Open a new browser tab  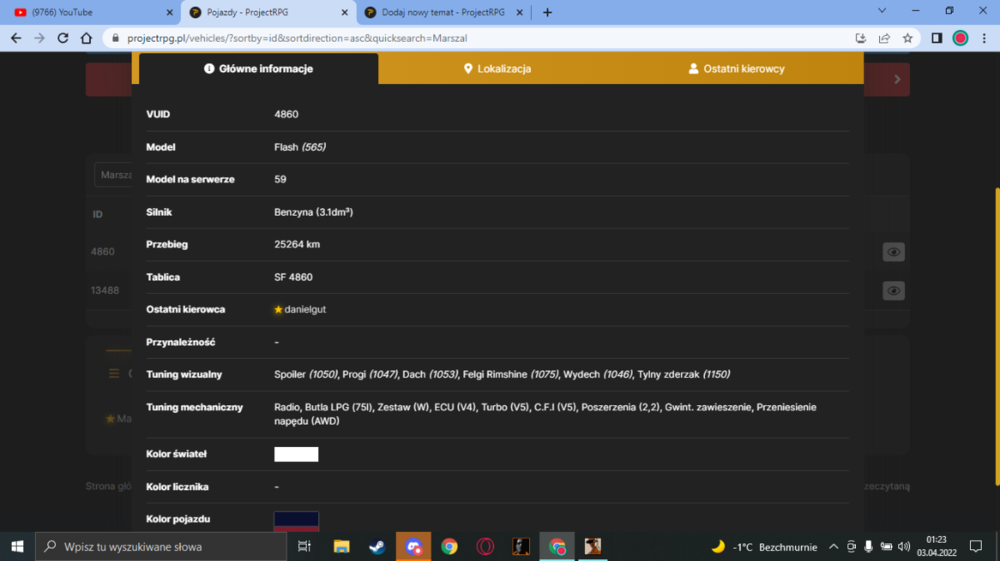(x=547, y=12)
